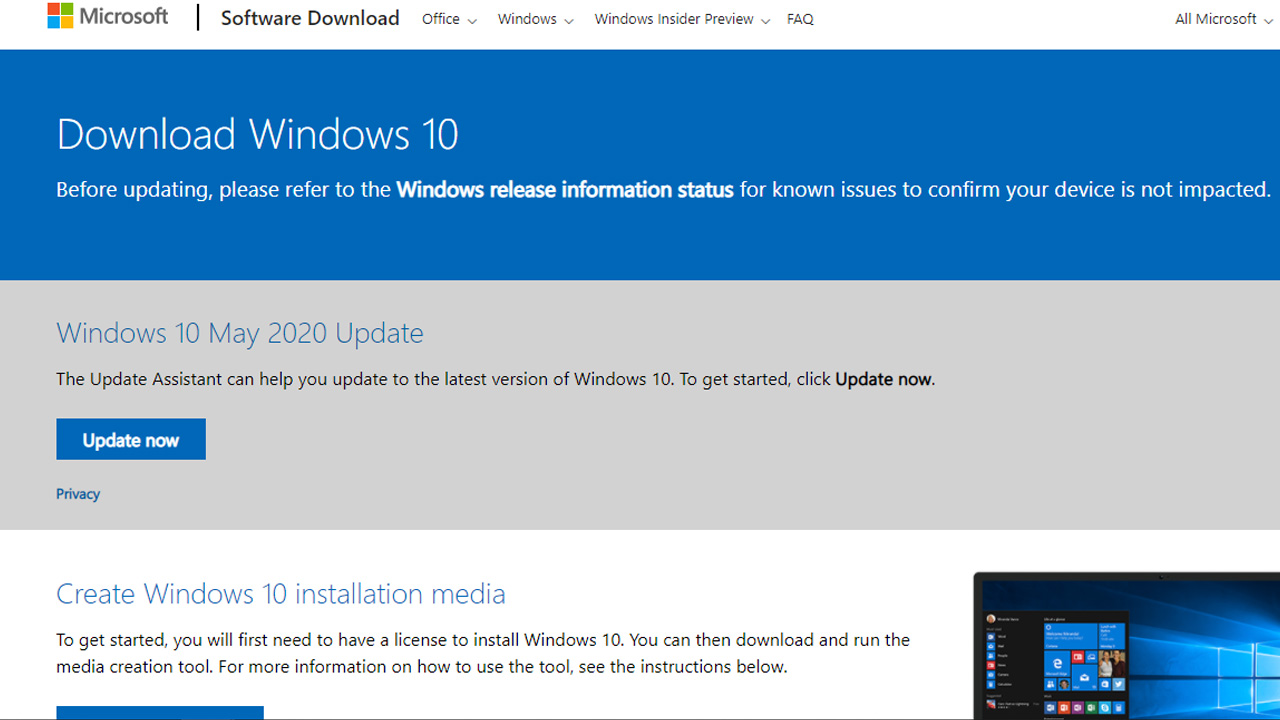1280x720 pixels.
Task: Open the Software Download home page
Action: click(x=310, y=18)
